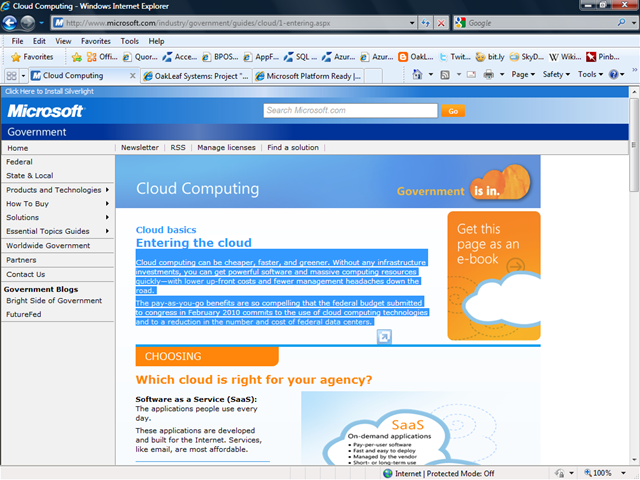
Task: Open the SQL favorites bar bookmark
Action: (300, 57)
